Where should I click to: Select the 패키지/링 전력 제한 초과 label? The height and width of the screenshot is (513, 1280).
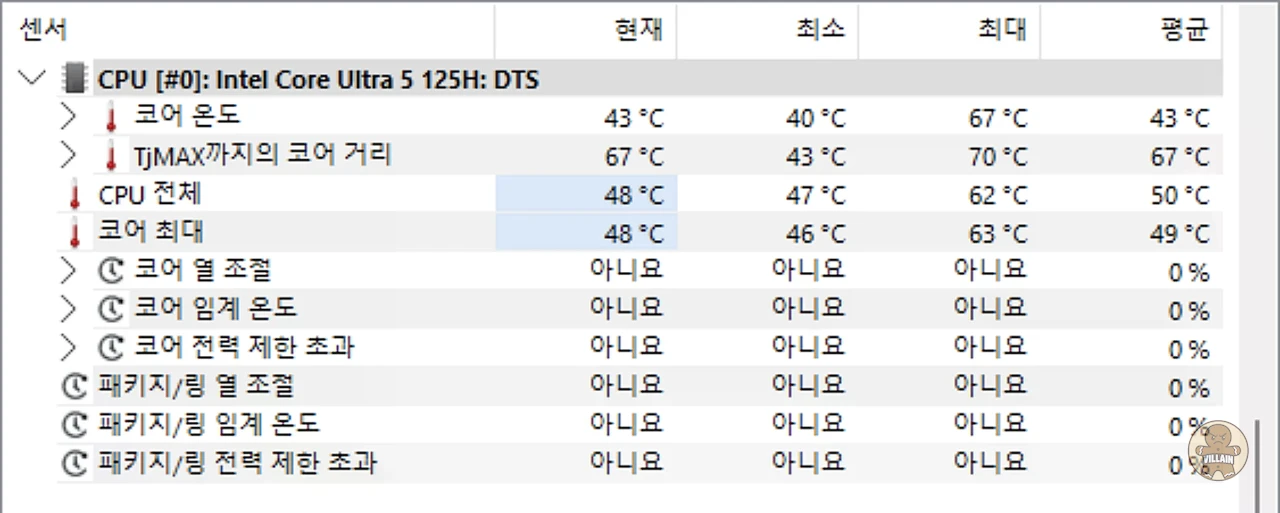[237, 462]
